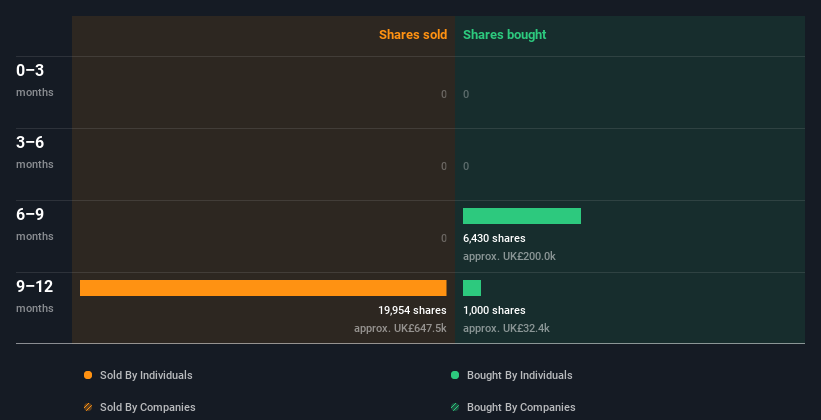Click the shares sold zero in 0–3 months row

click(444, 94)
